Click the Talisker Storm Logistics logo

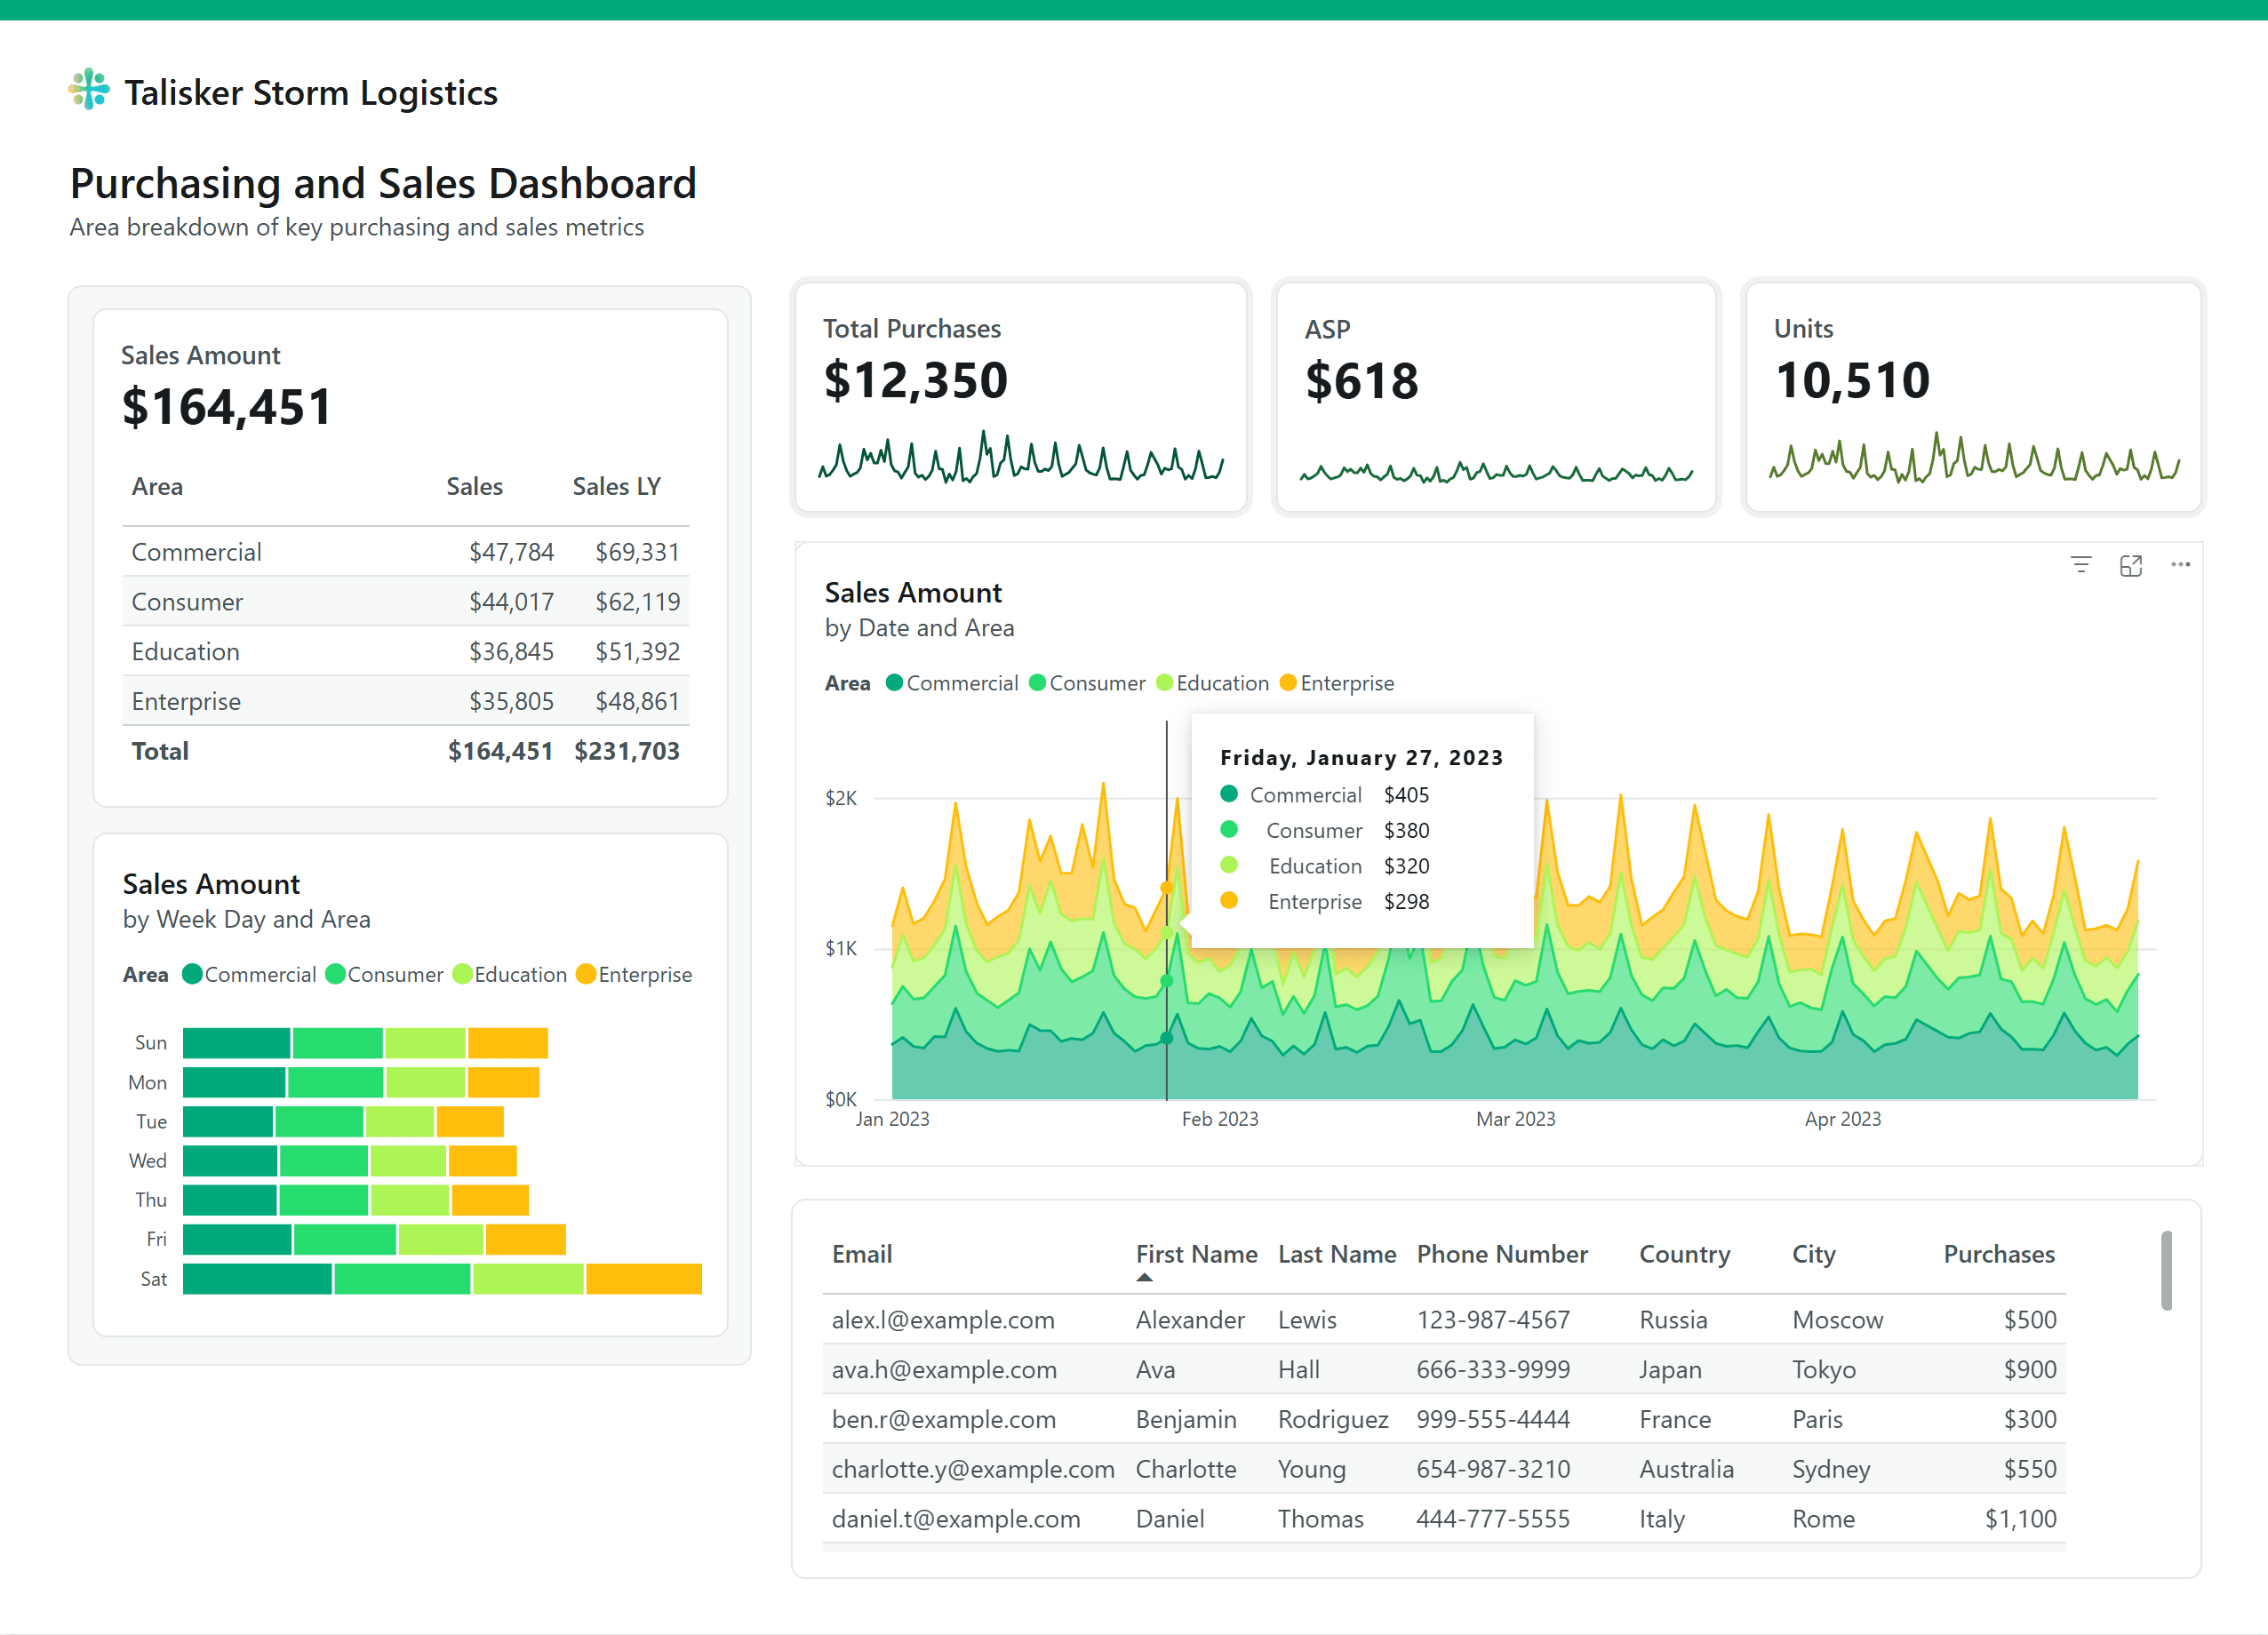(x=89, y=90)
